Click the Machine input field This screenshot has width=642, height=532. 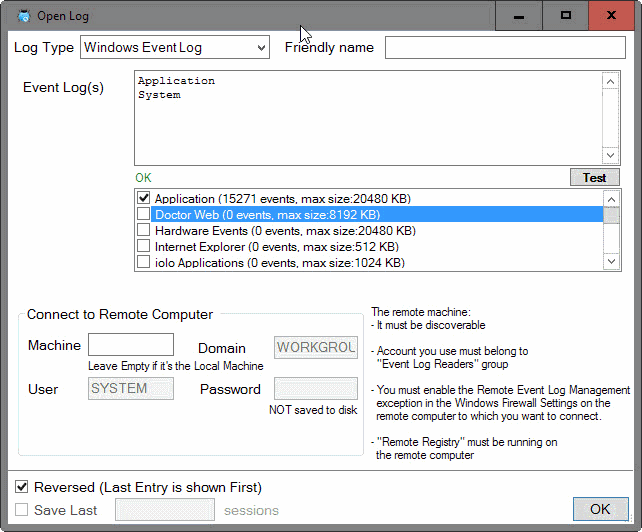131,344
